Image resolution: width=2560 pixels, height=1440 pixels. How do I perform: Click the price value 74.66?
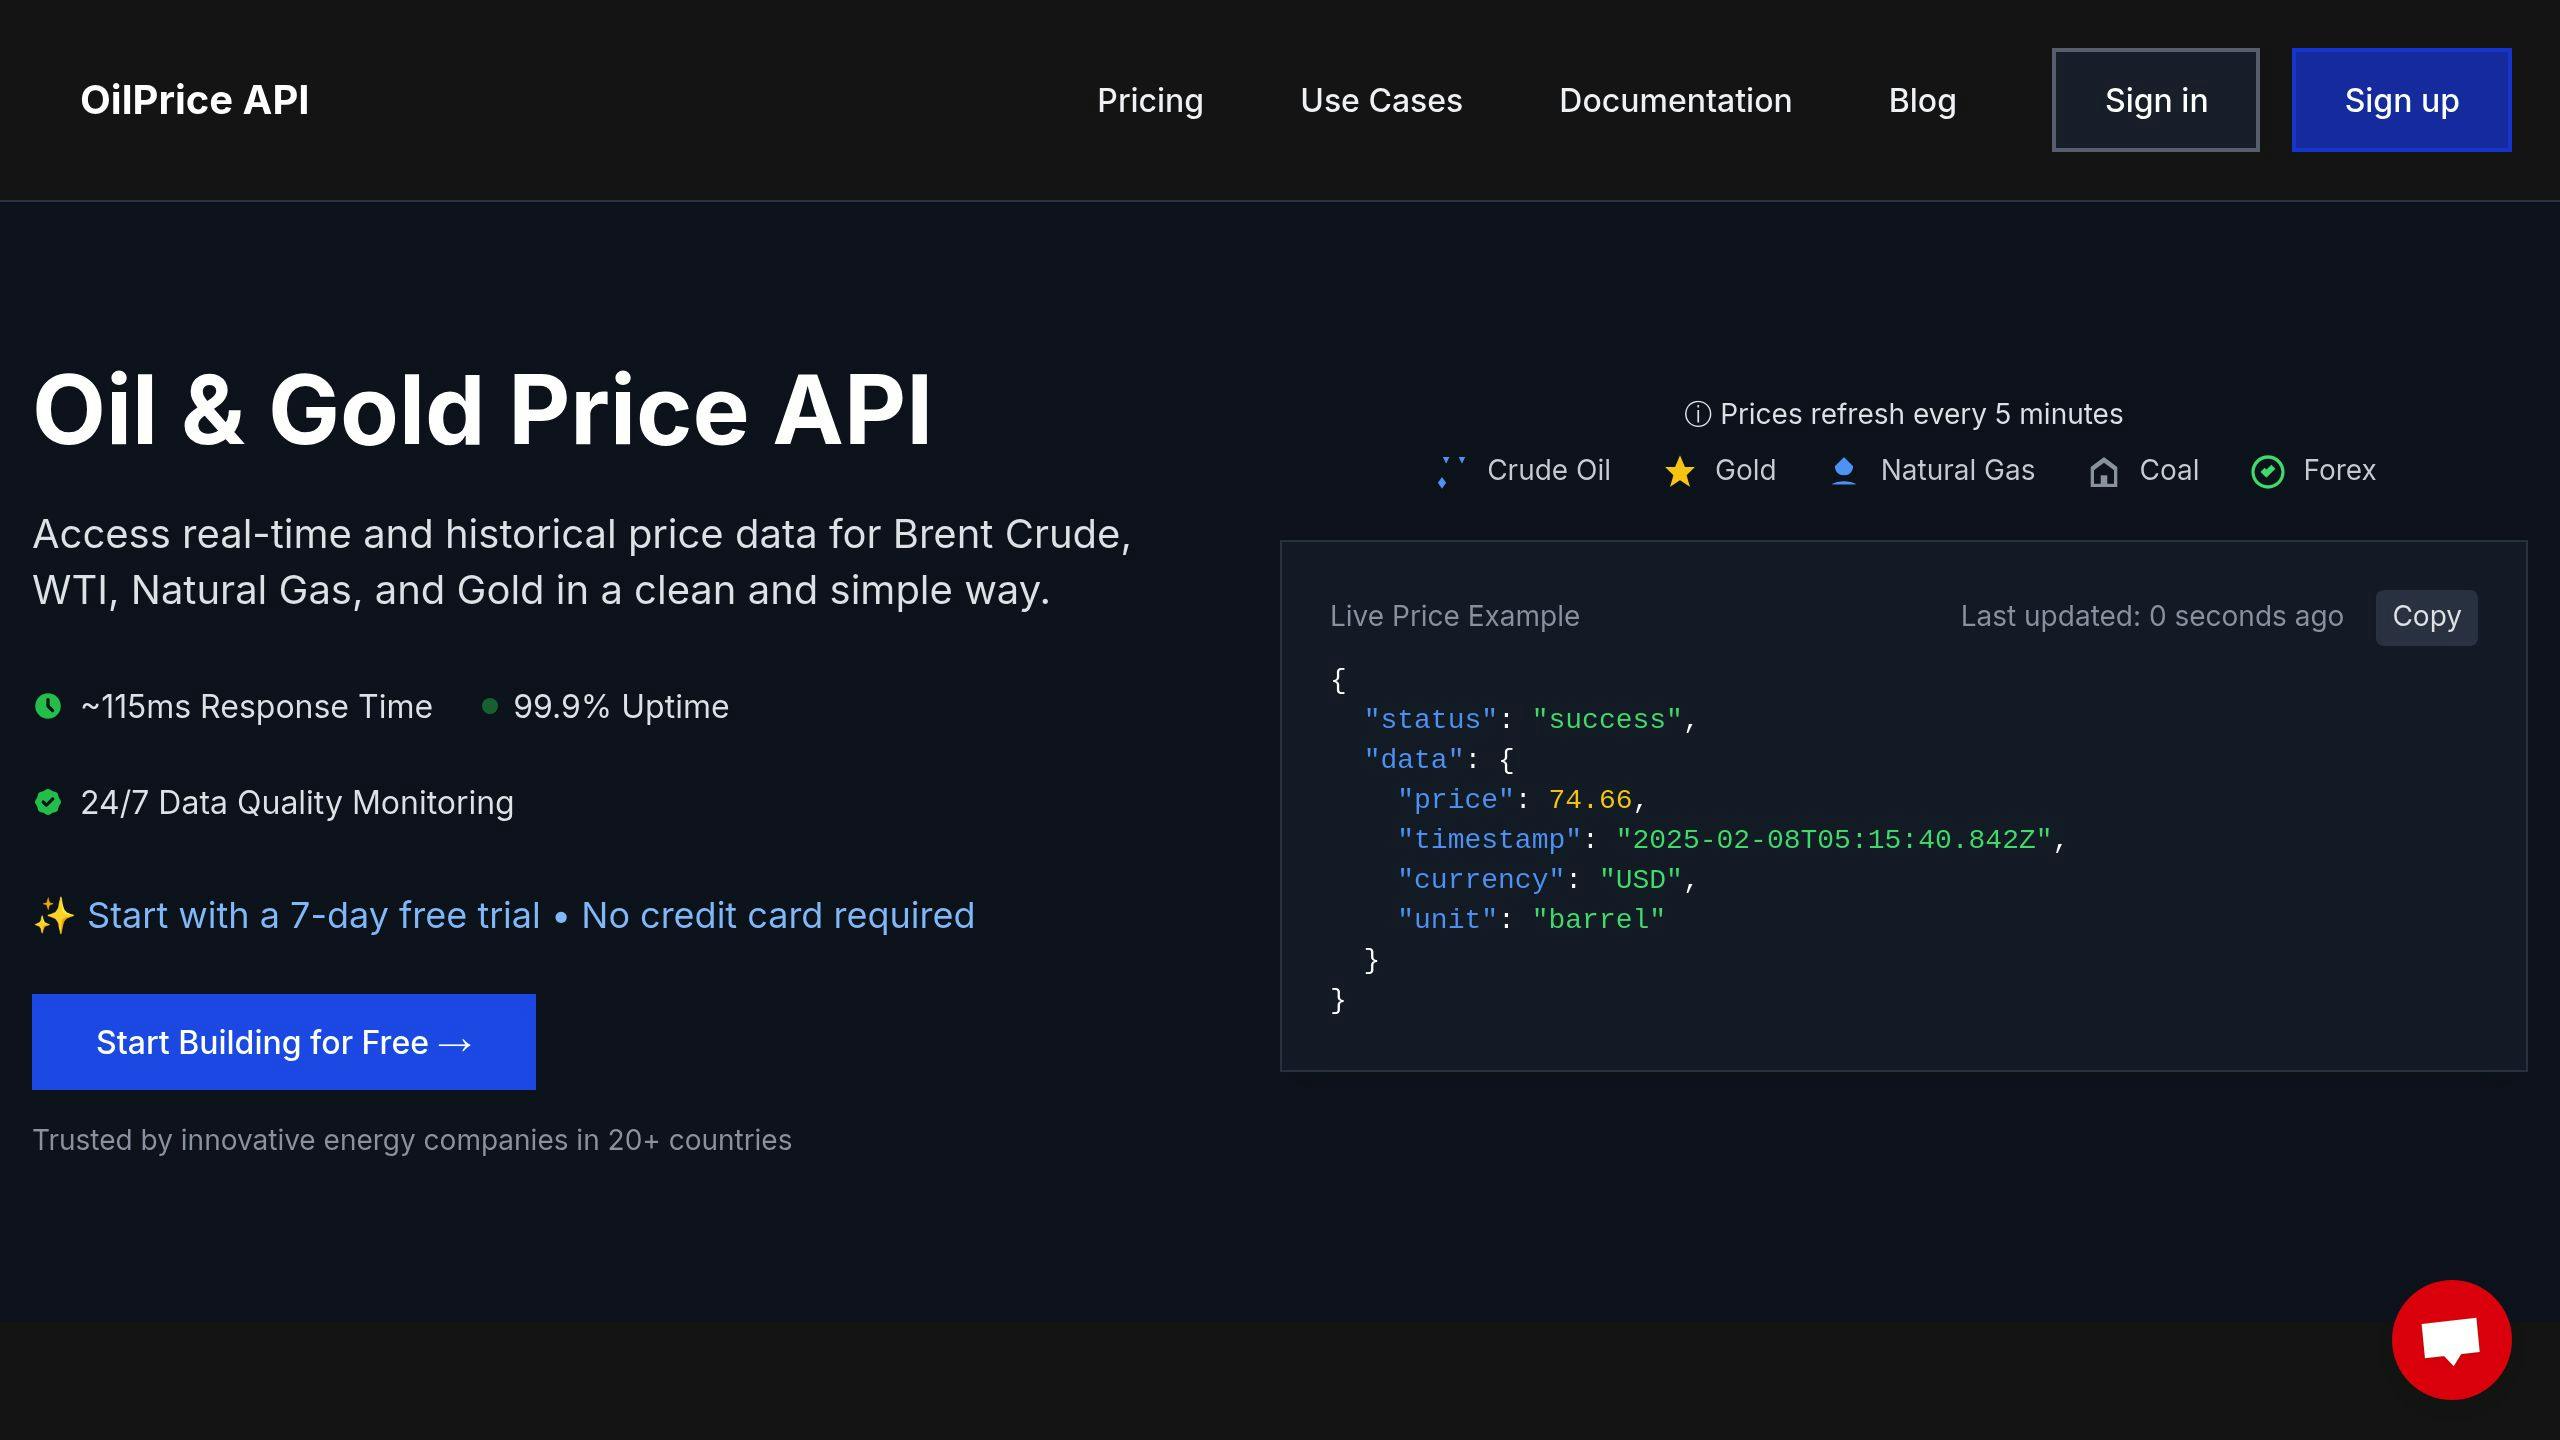pyautogui.click(x=1590, y=800)
